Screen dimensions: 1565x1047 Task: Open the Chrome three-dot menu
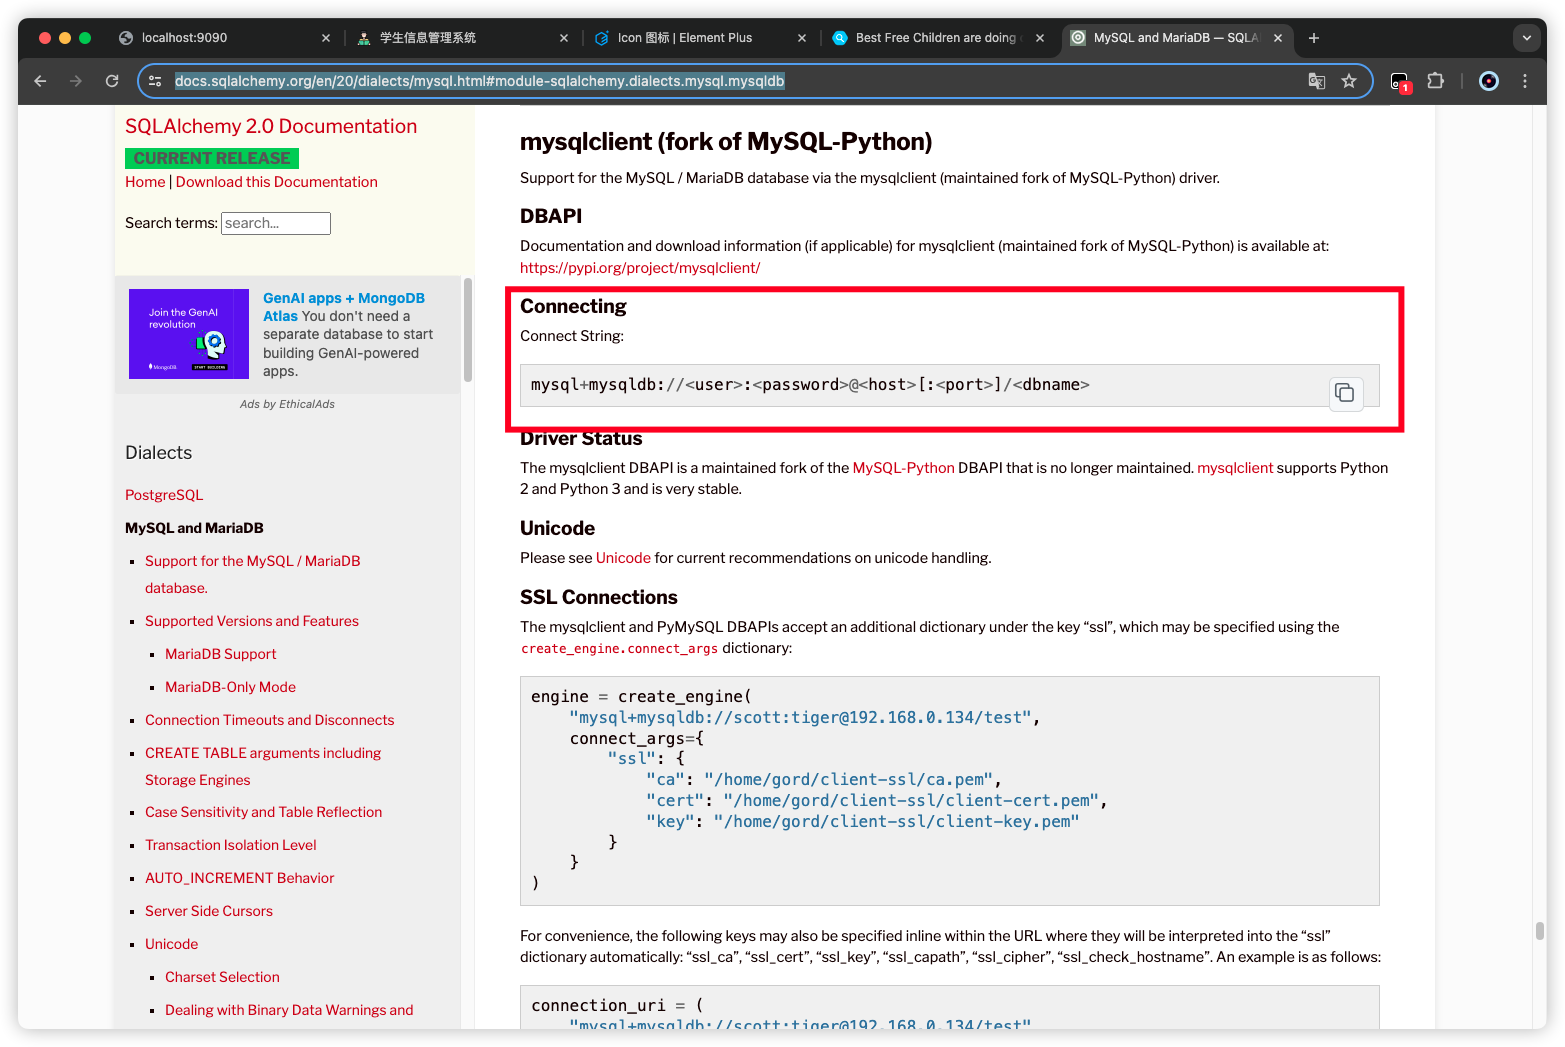(x=1525, y=81)
